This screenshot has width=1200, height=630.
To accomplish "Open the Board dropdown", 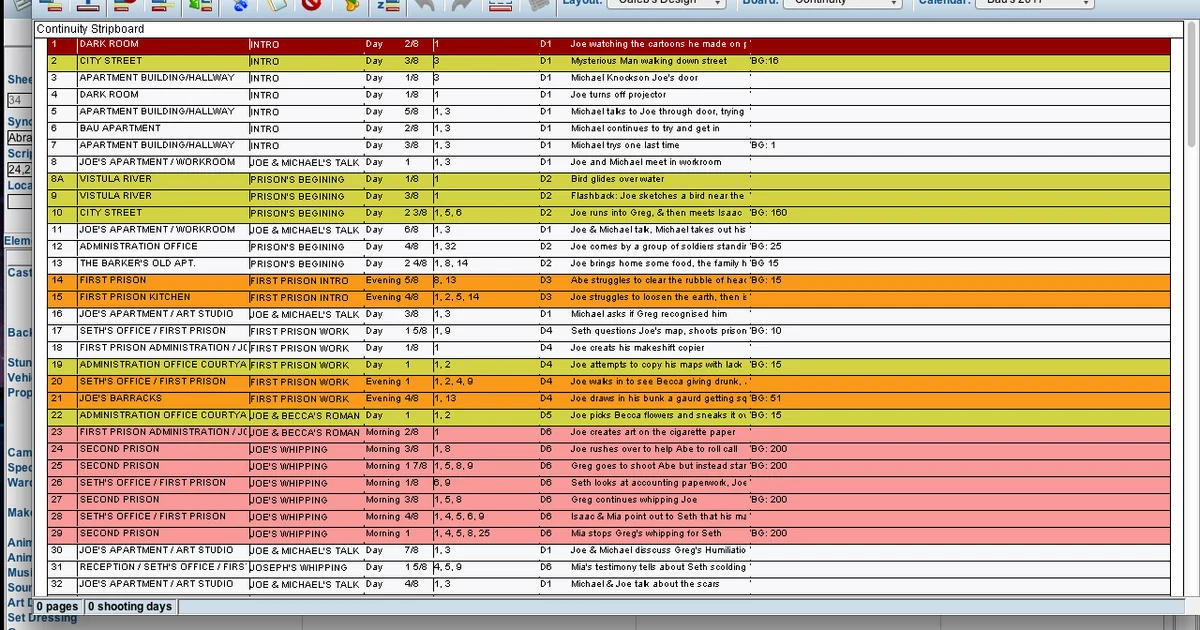I will tap(842, 4).
